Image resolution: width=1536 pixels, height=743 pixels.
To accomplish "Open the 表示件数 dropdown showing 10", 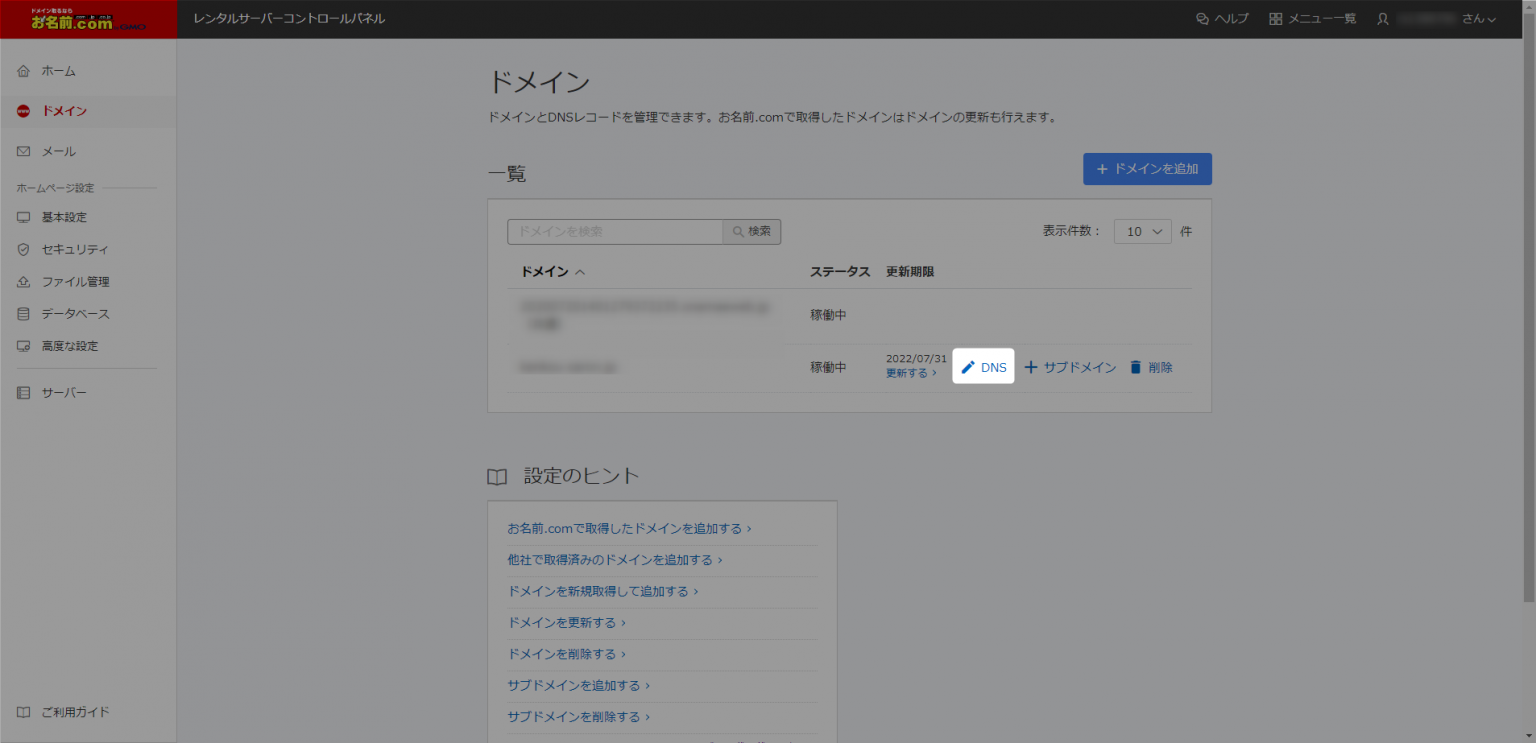I will (x=1142, y=231).
